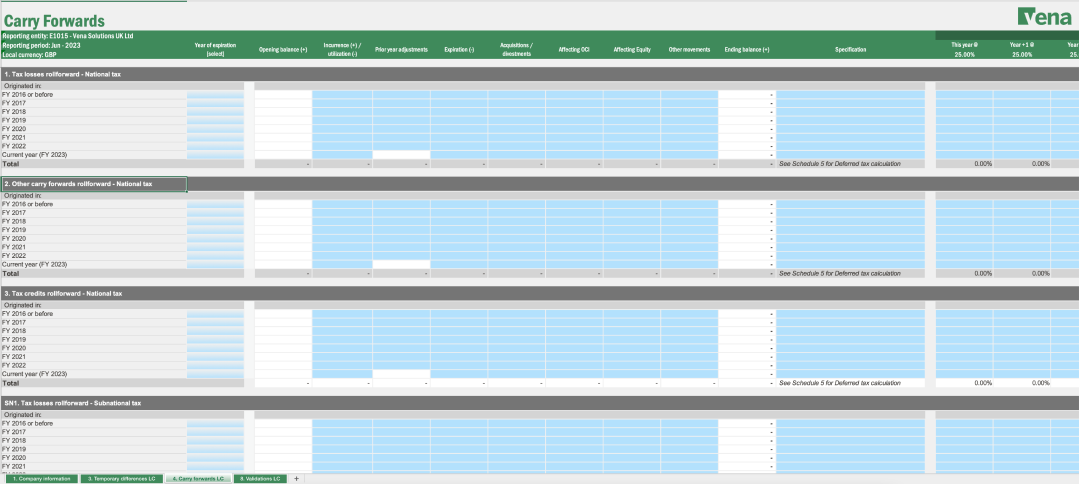The width and height of the screenshot is (1079, 484).
Task: Click the Other movements column header
Action: [689, 50]
